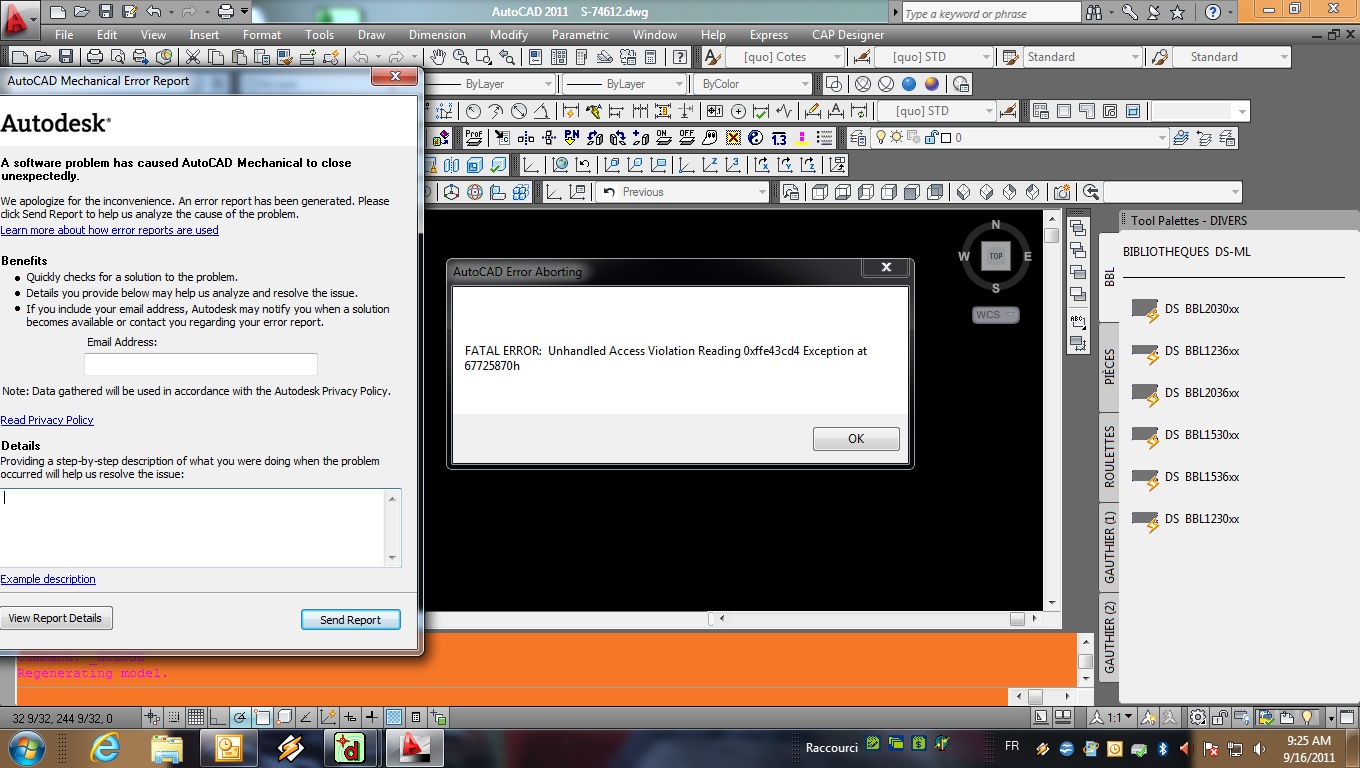1360x768 pixels.
Task: Open the [quo] Cotes text style dropdown
Action: pos(785,57)
